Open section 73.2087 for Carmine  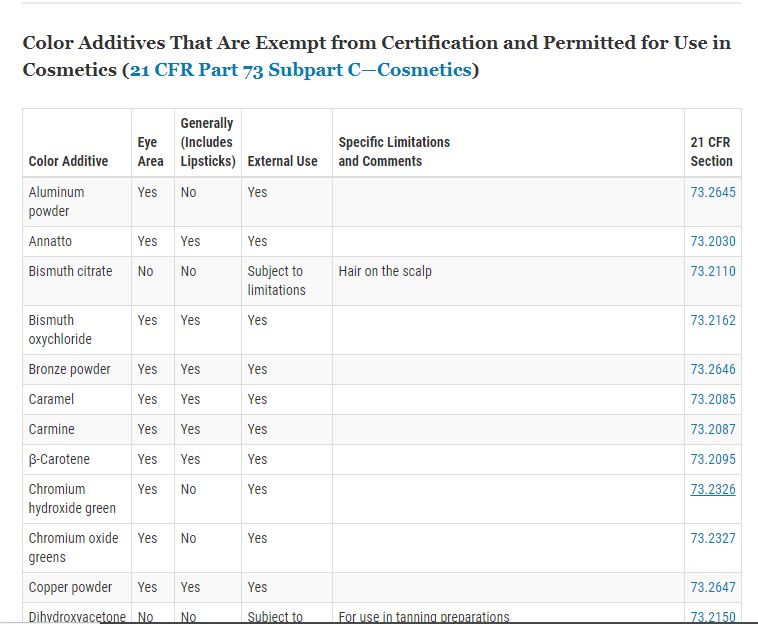[713, 429]
